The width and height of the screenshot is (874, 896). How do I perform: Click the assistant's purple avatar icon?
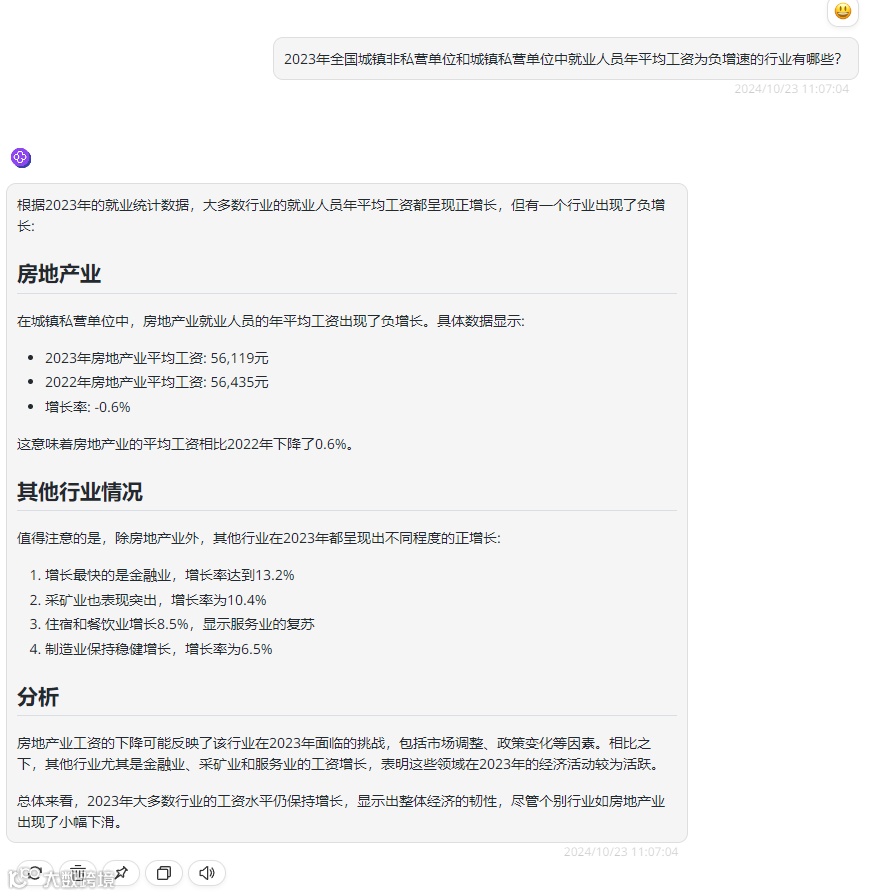point(20,157)
